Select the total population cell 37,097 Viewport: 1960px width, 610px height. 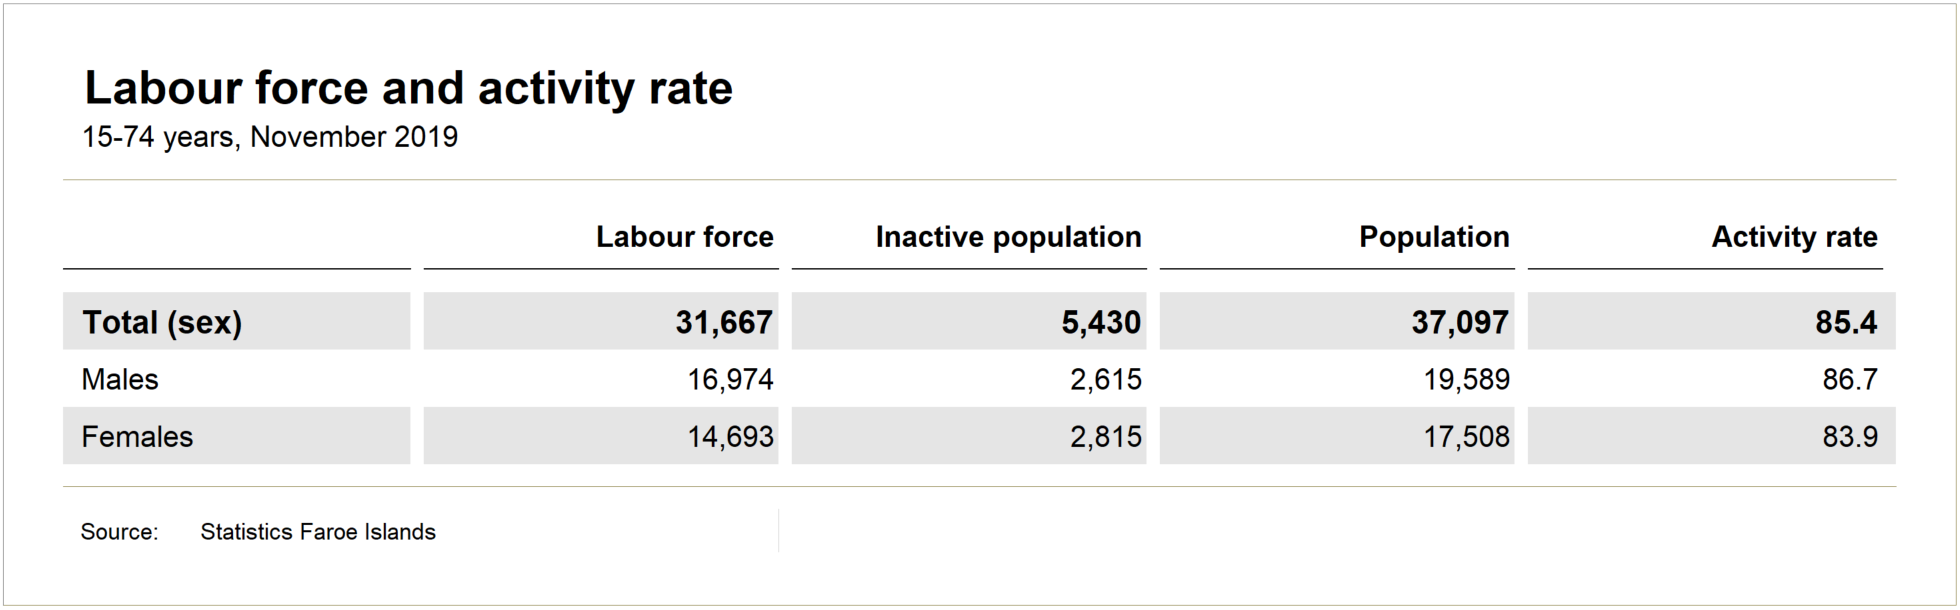1460,322
